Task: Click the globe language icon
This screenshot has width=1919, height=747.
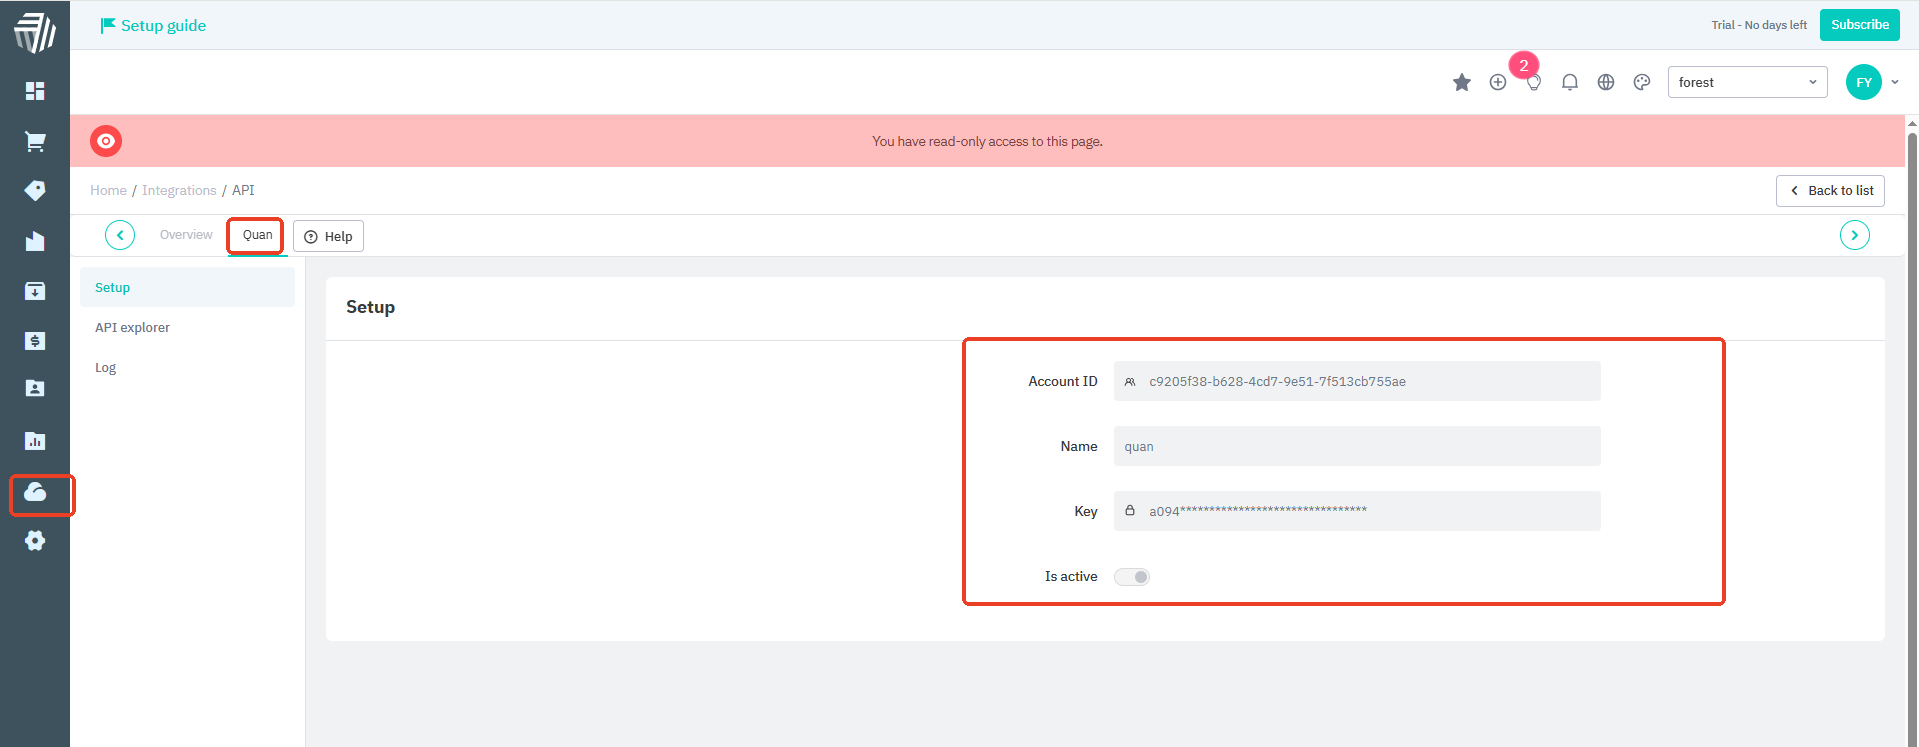Action: click(1605, 82)
